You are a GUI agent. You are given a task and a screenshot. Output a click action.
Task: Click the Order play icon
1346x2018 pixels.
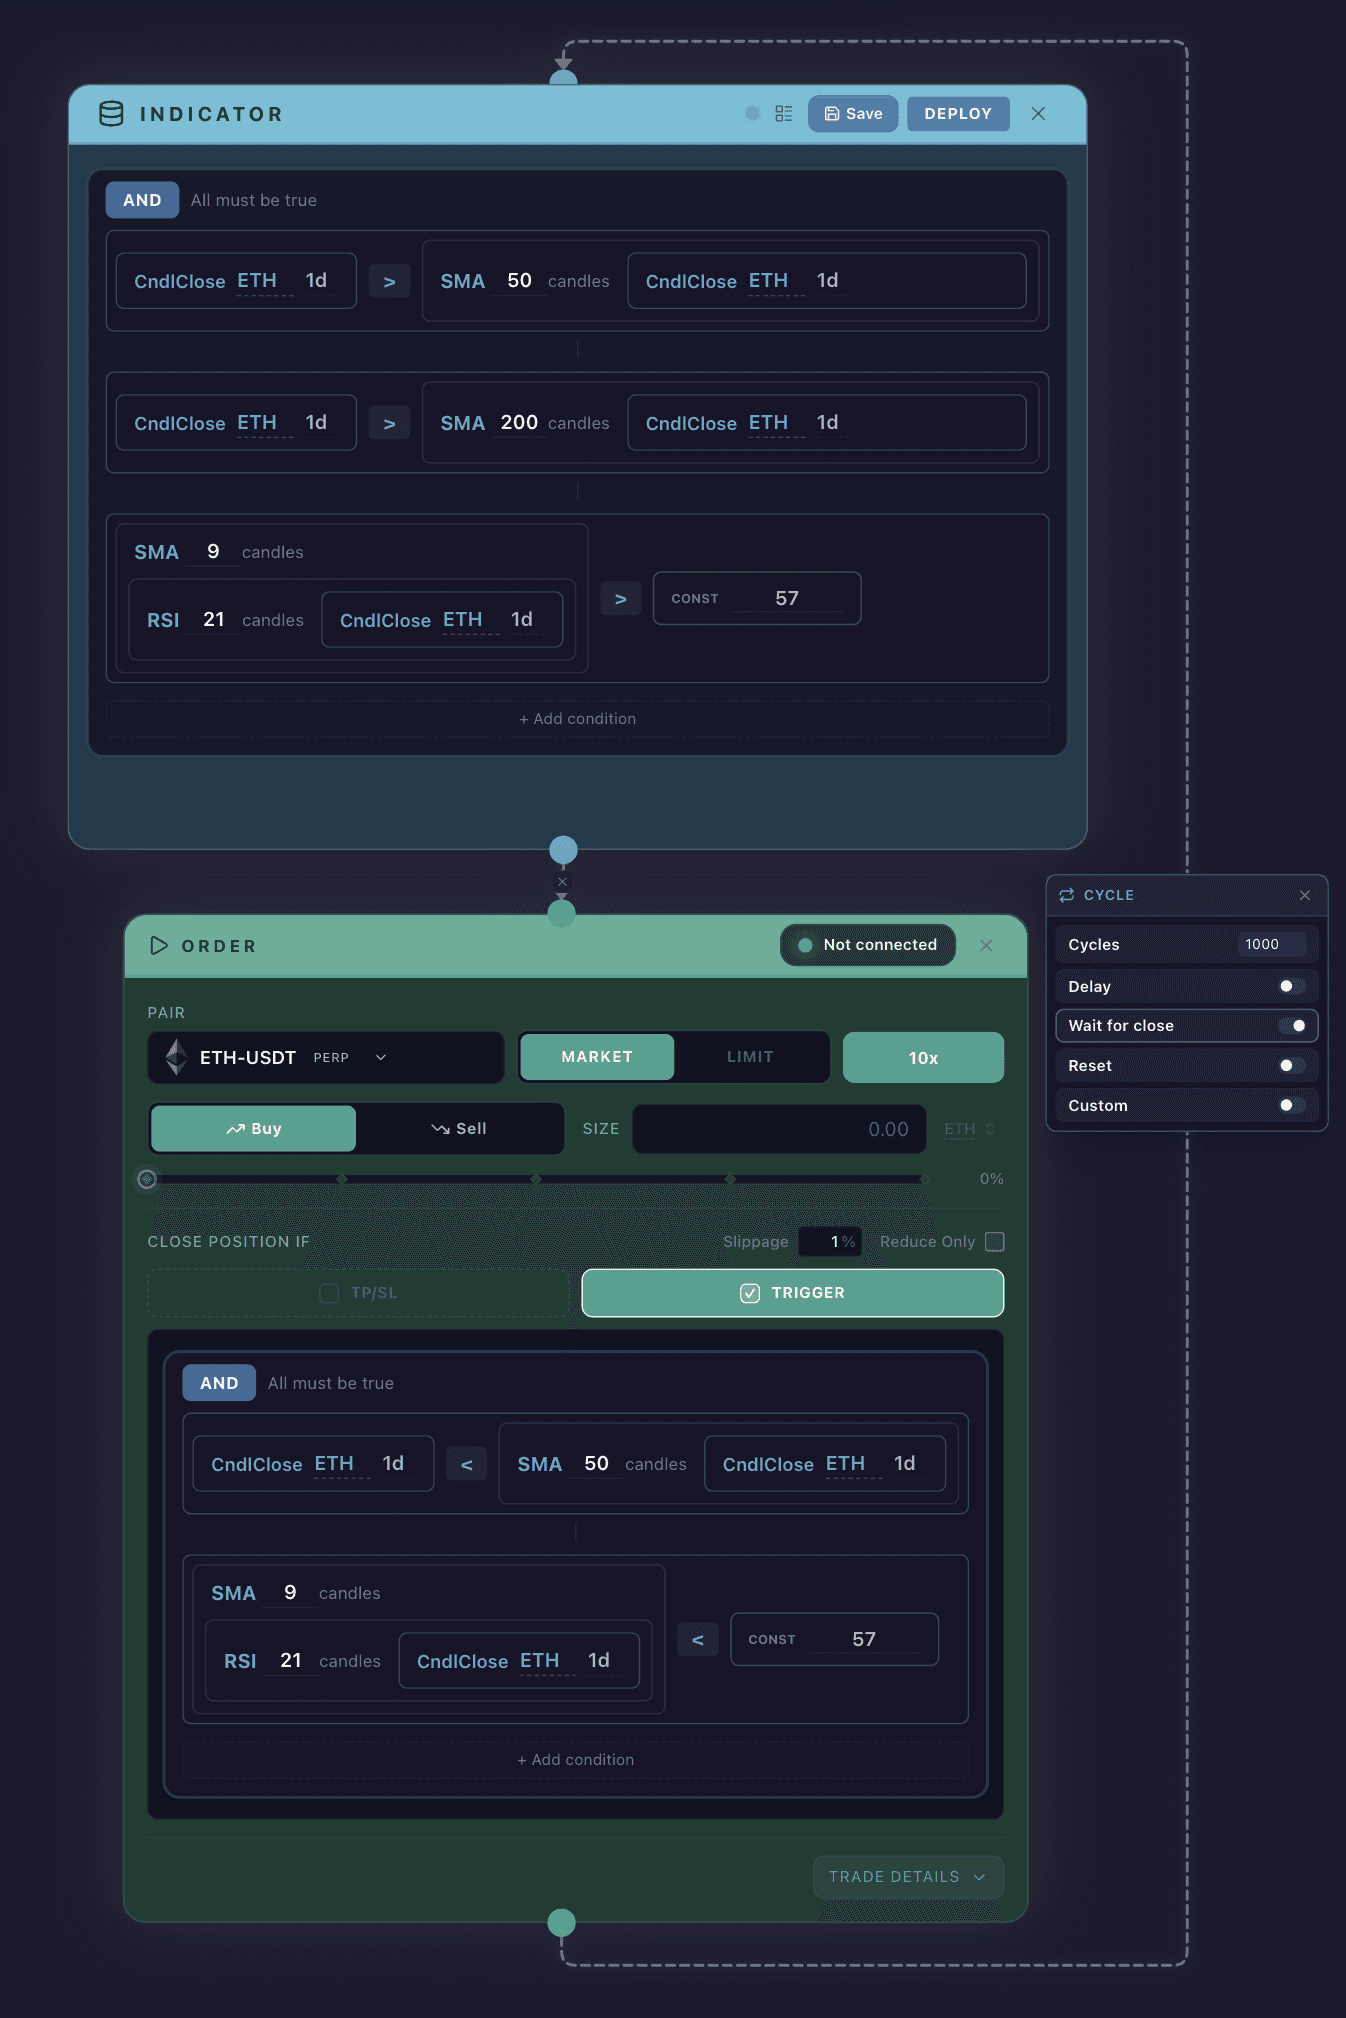point(158,946)
